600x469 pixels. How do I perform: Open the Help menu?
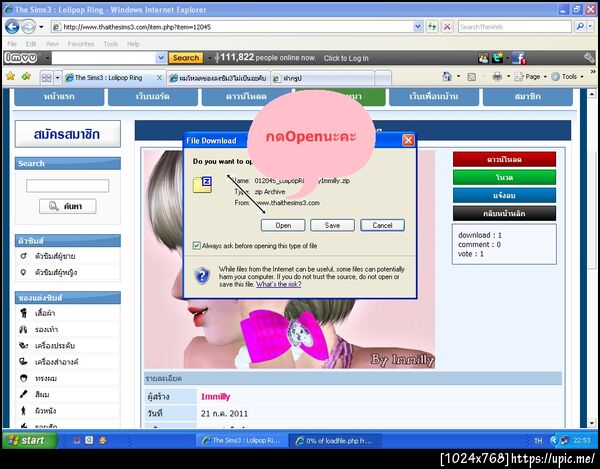133,44
